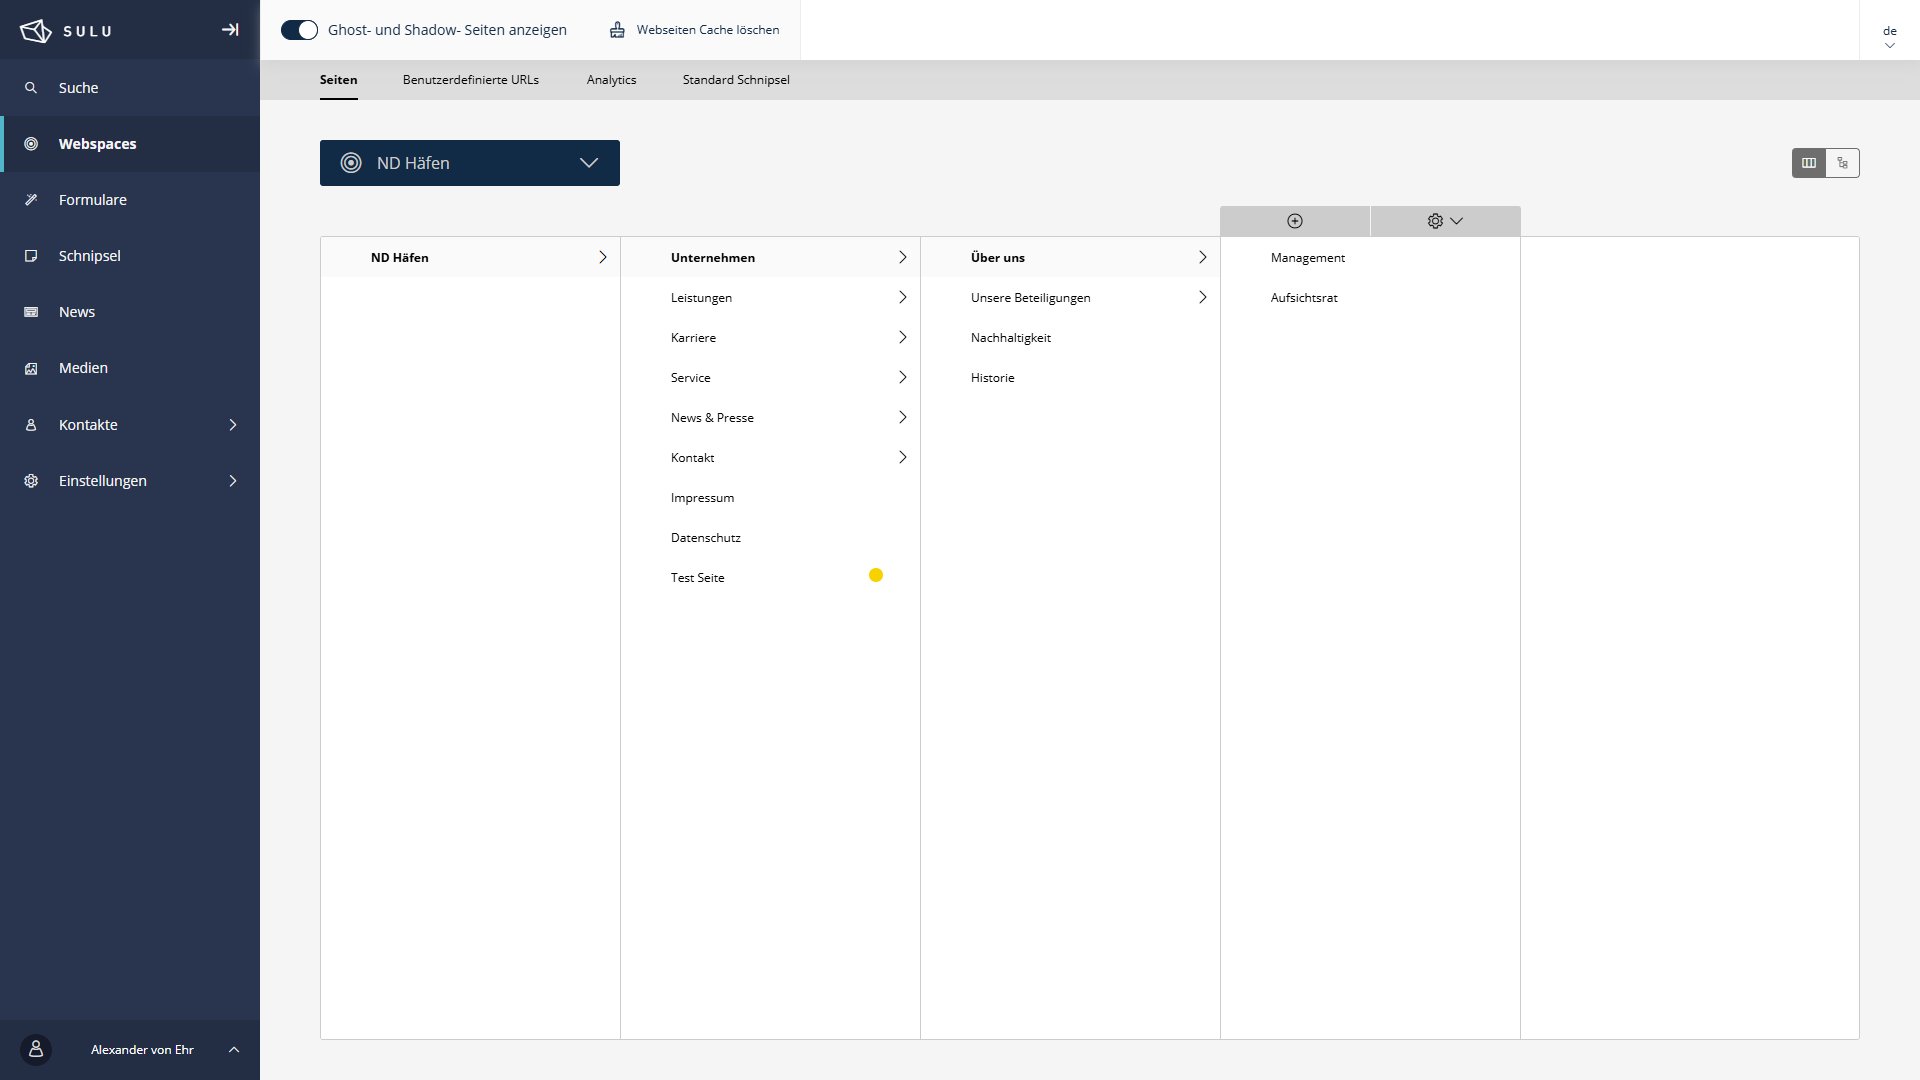Select the Aufsichtsrat page
This screenshot has width=1920, height=1080.
(x=1304, y=298)
